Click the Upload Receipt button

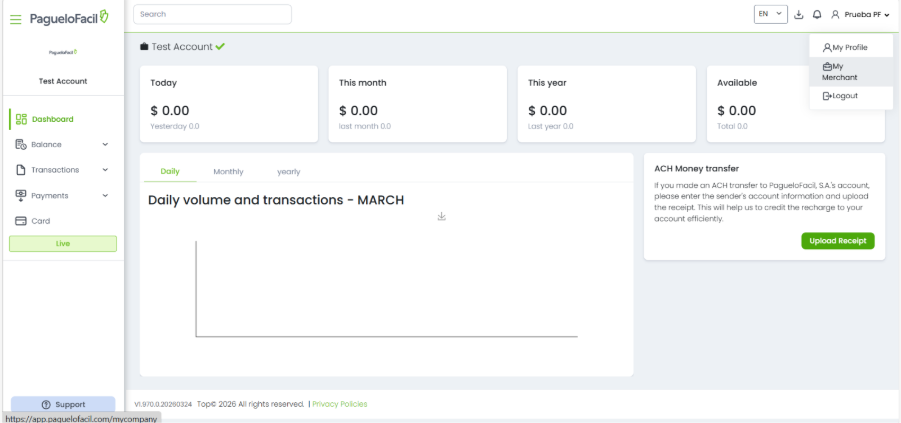(837, 241)
